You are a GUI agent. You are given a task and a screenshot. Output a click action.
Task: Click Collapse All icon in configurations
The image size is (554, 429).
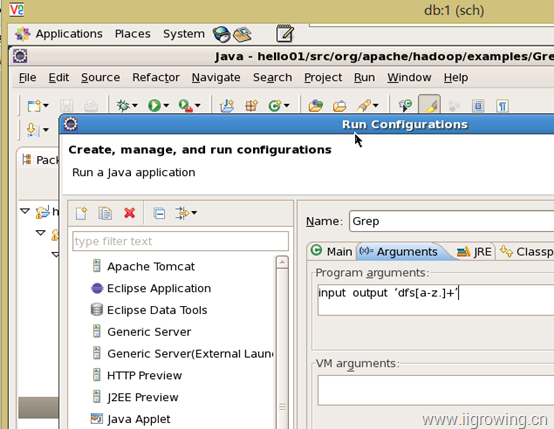[x=159, y=213]
